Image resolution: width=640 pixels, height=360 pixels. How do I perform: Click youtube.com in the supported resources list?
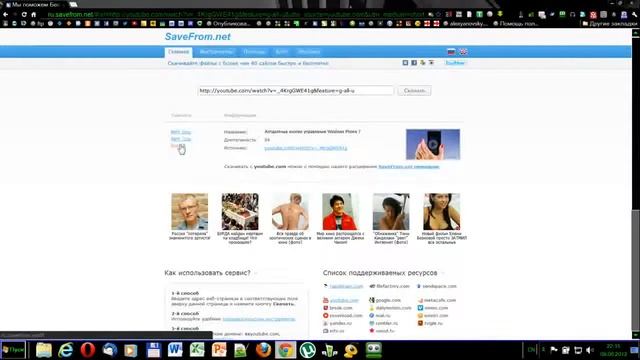pyautogui.click(x=344, y=300)
